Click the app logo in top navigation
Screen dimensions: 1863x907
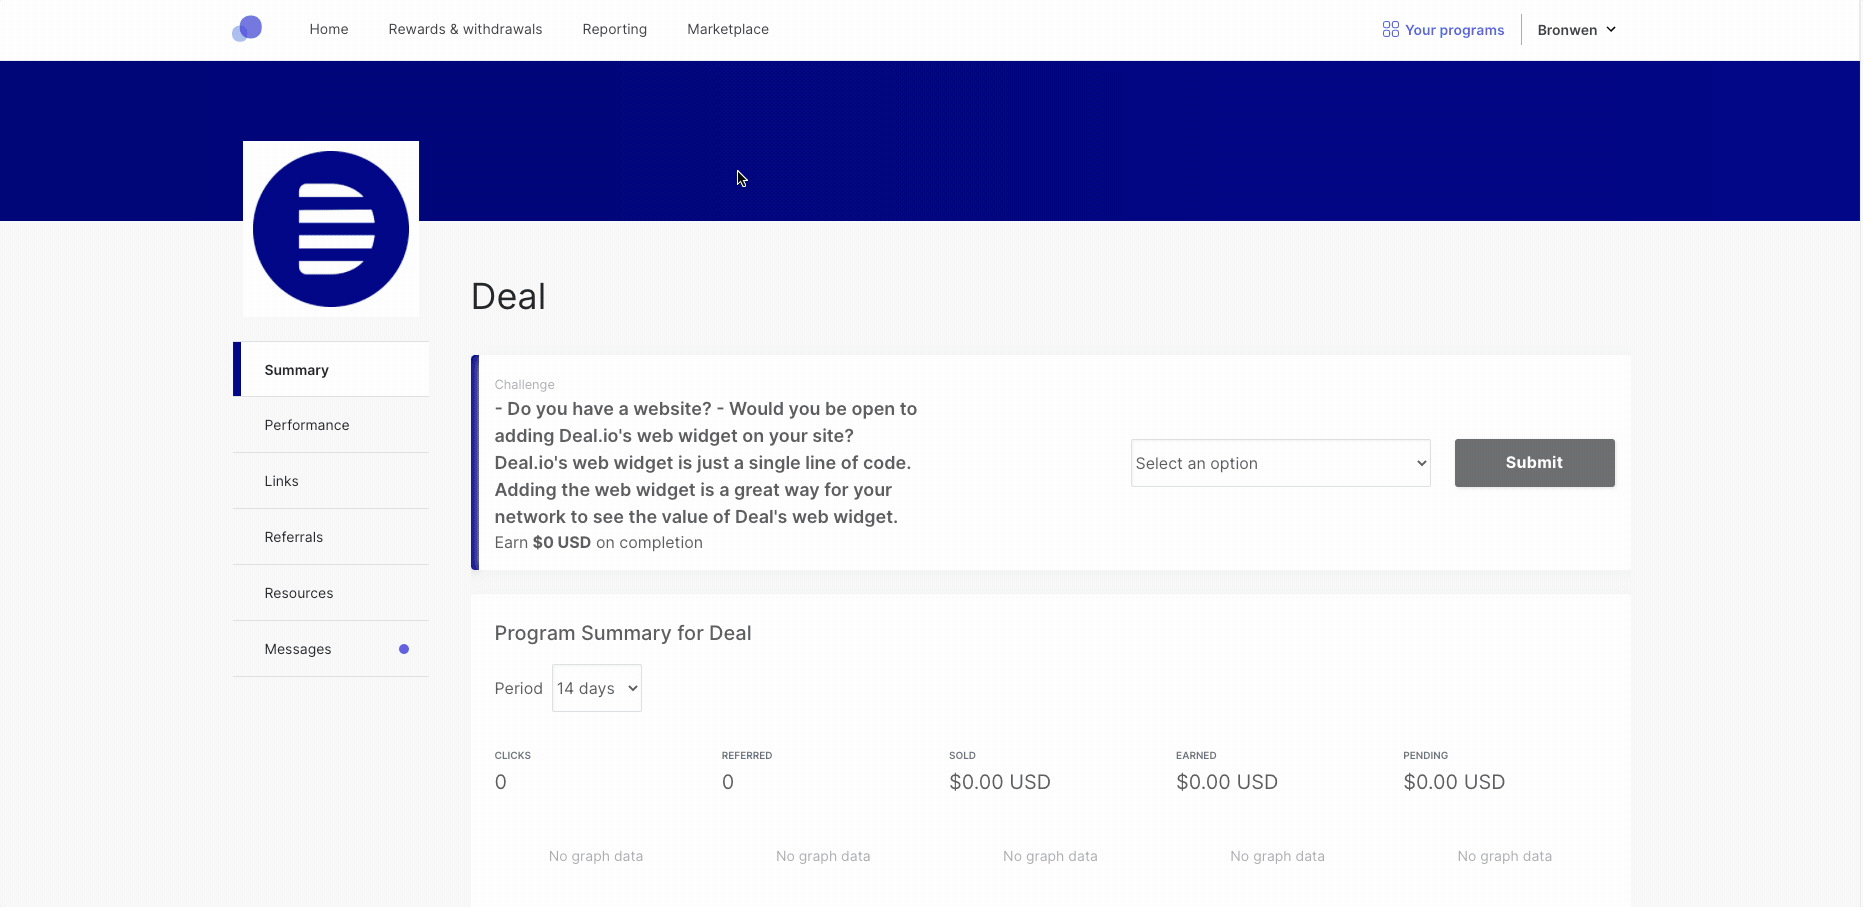247,29
